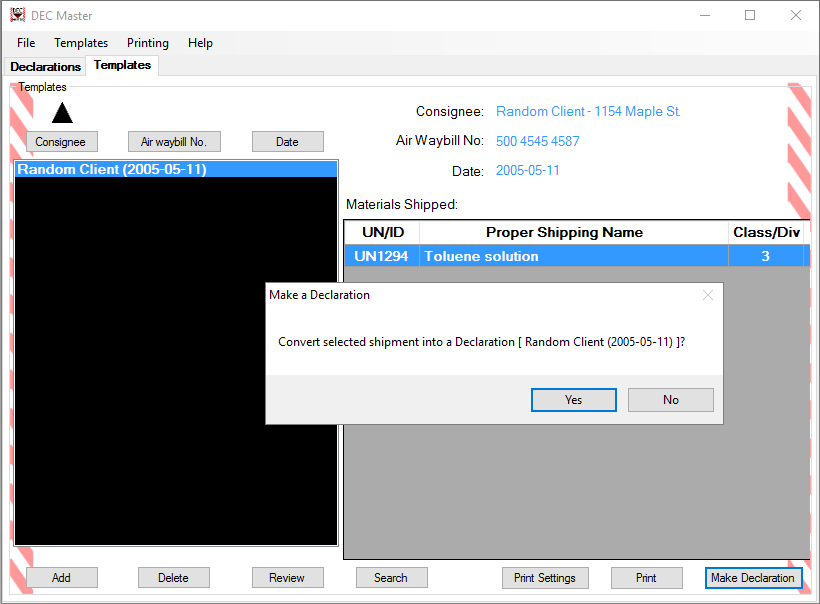Open Print Settings
The height and width of the screenshot is (604, 820).
click(x=545, y=578)
